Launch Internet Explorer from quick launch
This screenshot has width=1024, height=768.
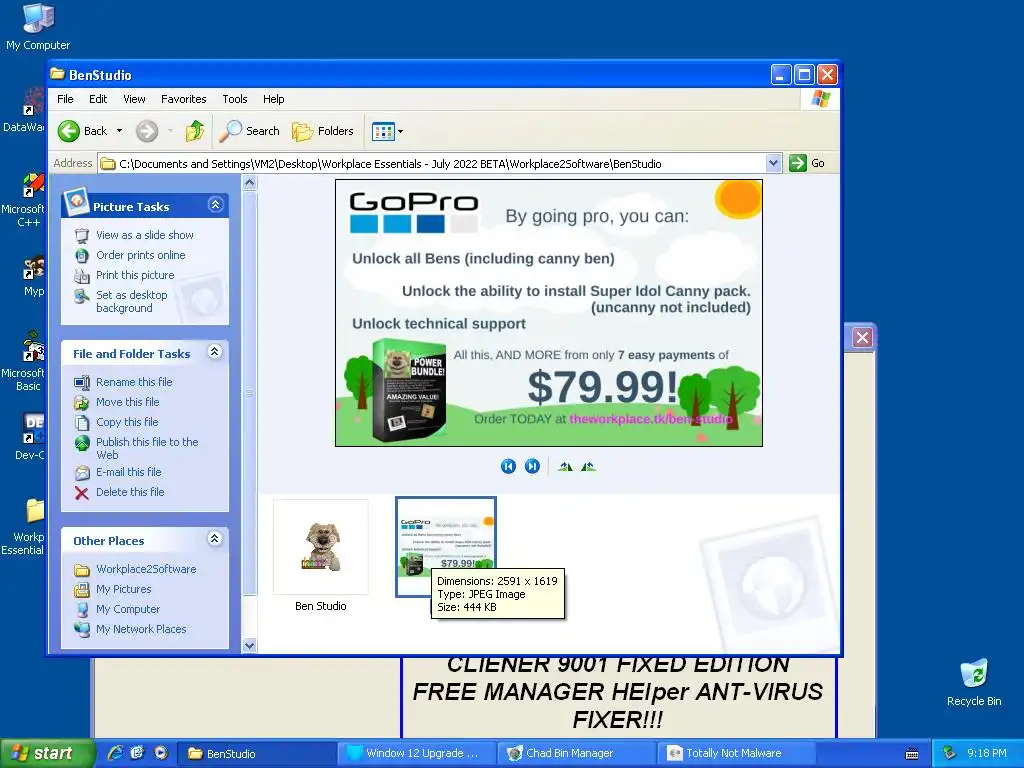115,753
